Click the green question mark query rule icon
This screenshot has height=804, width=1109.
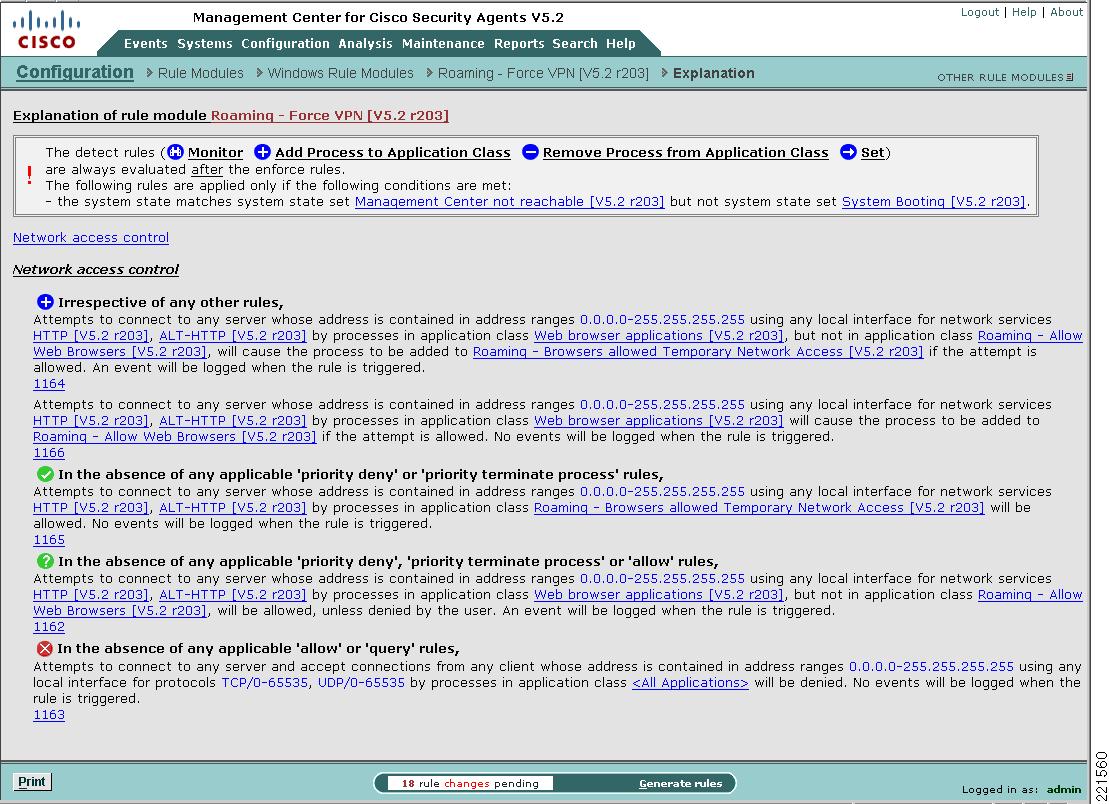pyautogui.click(x=45, y=561)
